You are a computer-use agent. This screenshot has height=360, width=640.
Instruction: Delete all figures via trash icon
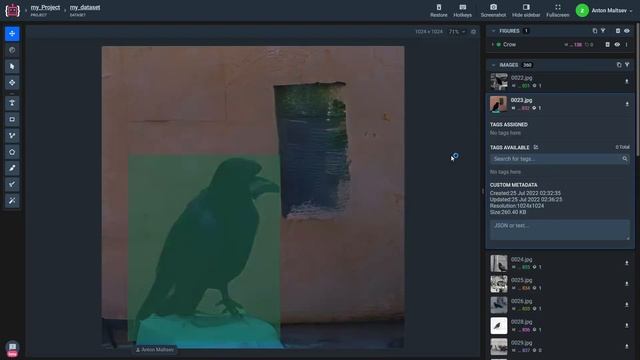click(x=618, y=31)
